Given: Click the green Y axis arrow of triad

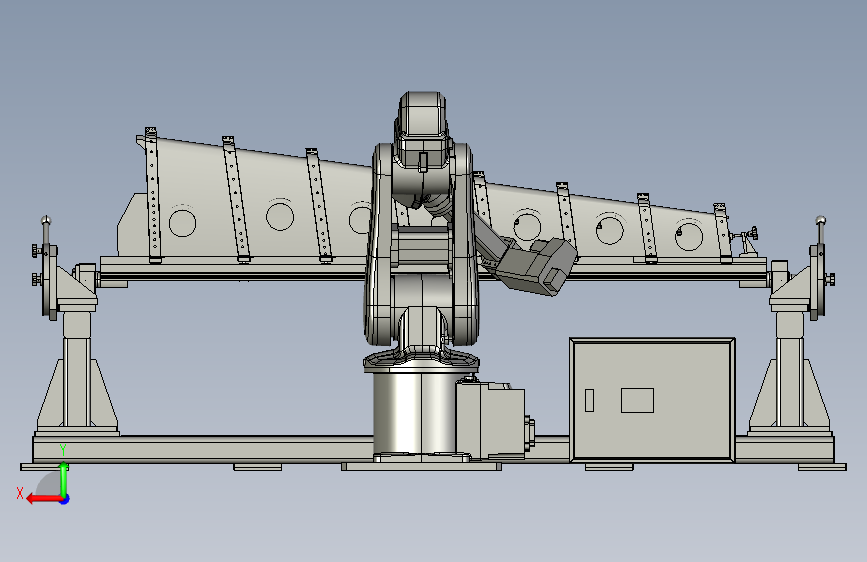Looking at the screenshot, I should (x=64, y=478).
